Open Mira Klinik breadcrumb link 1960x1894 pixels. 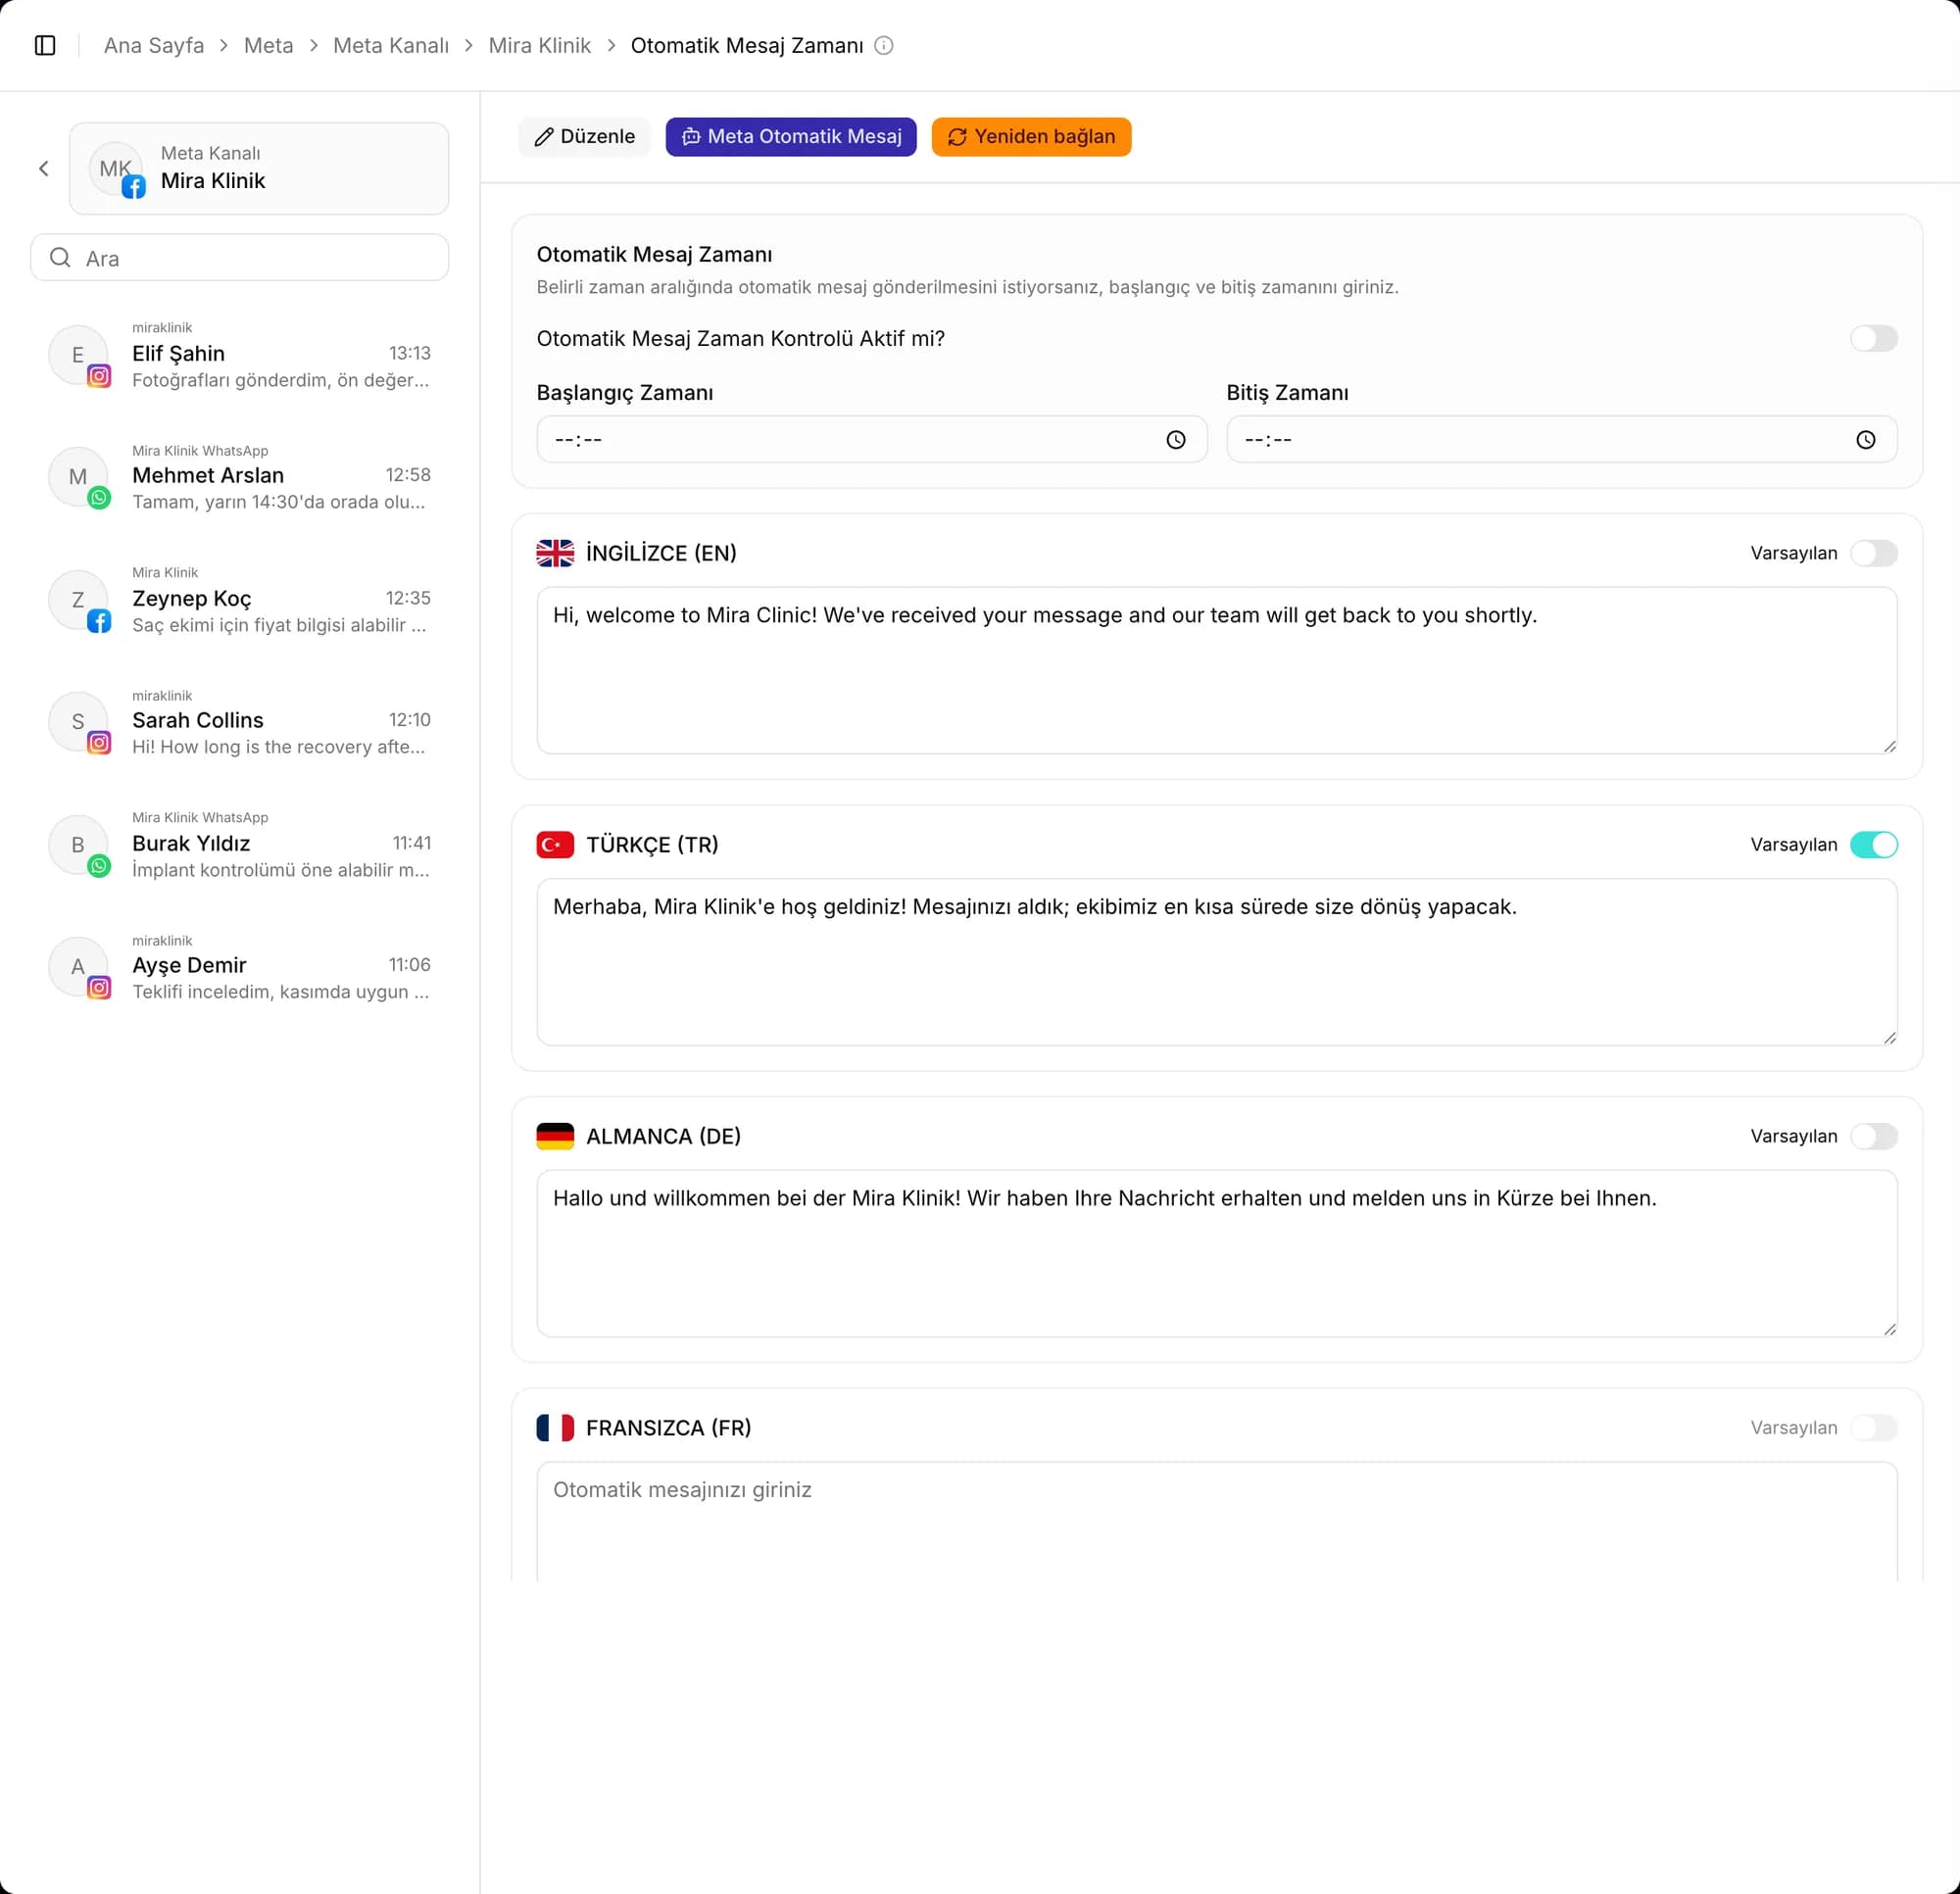539,46
